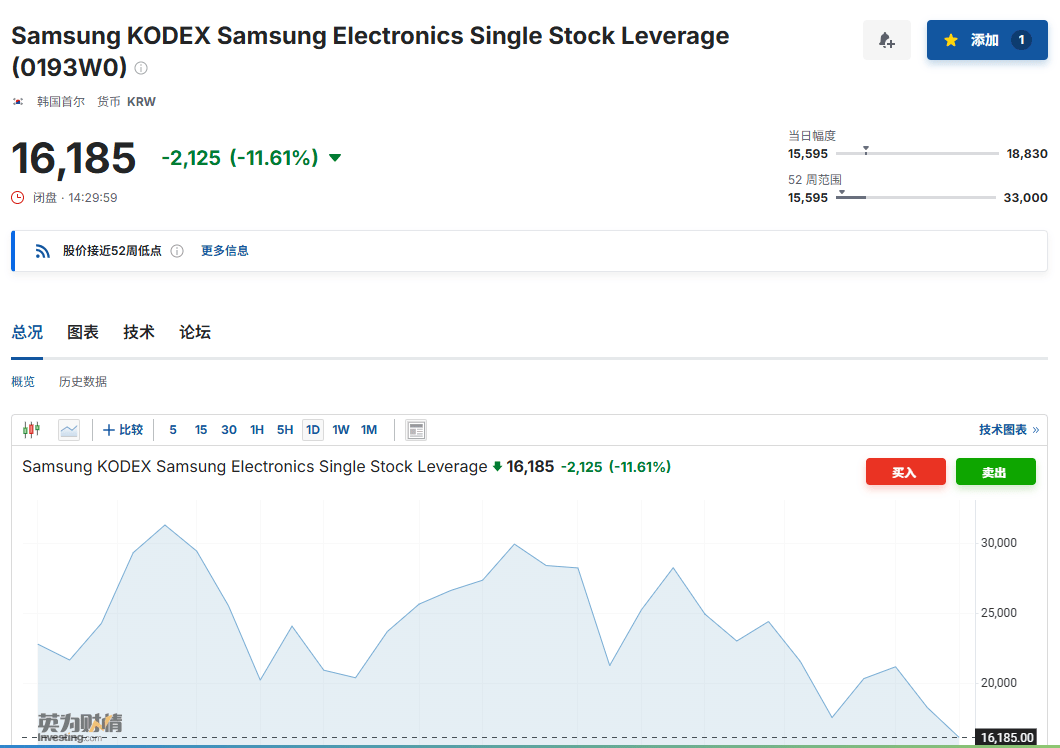Open the 历史数据 sub-tab

[x=82, y=381]
